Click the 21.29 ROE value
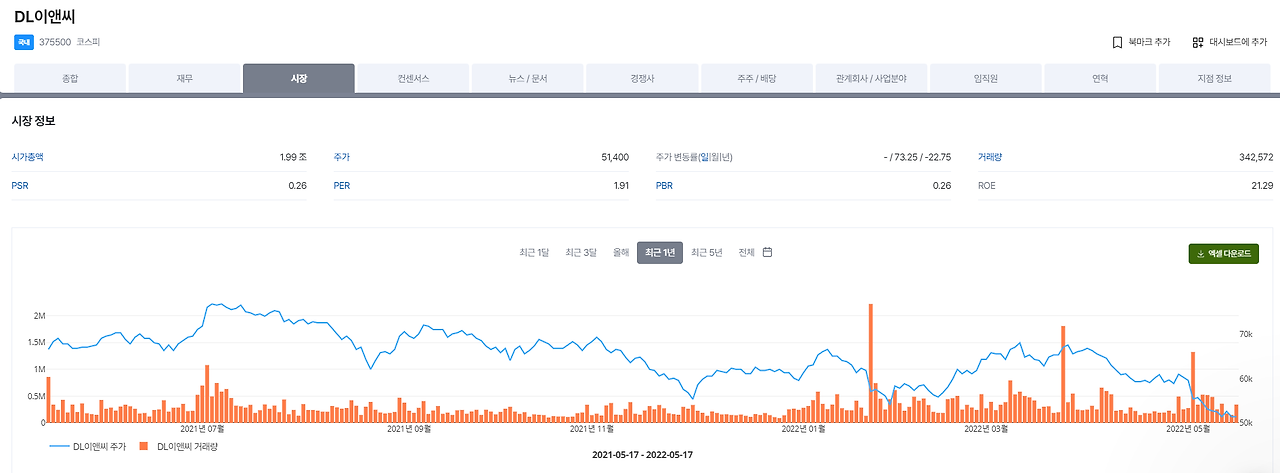 1263,185
